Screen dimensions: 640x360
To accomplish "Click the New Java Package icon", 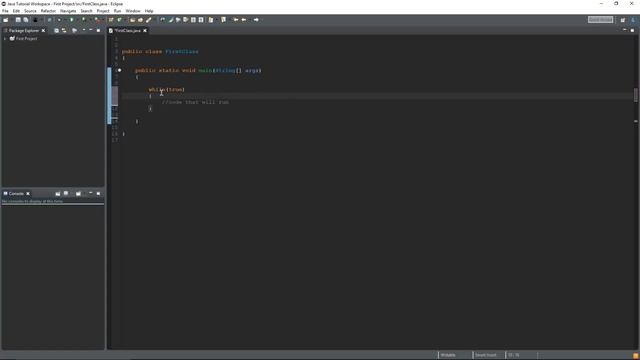I will point(111,20).
